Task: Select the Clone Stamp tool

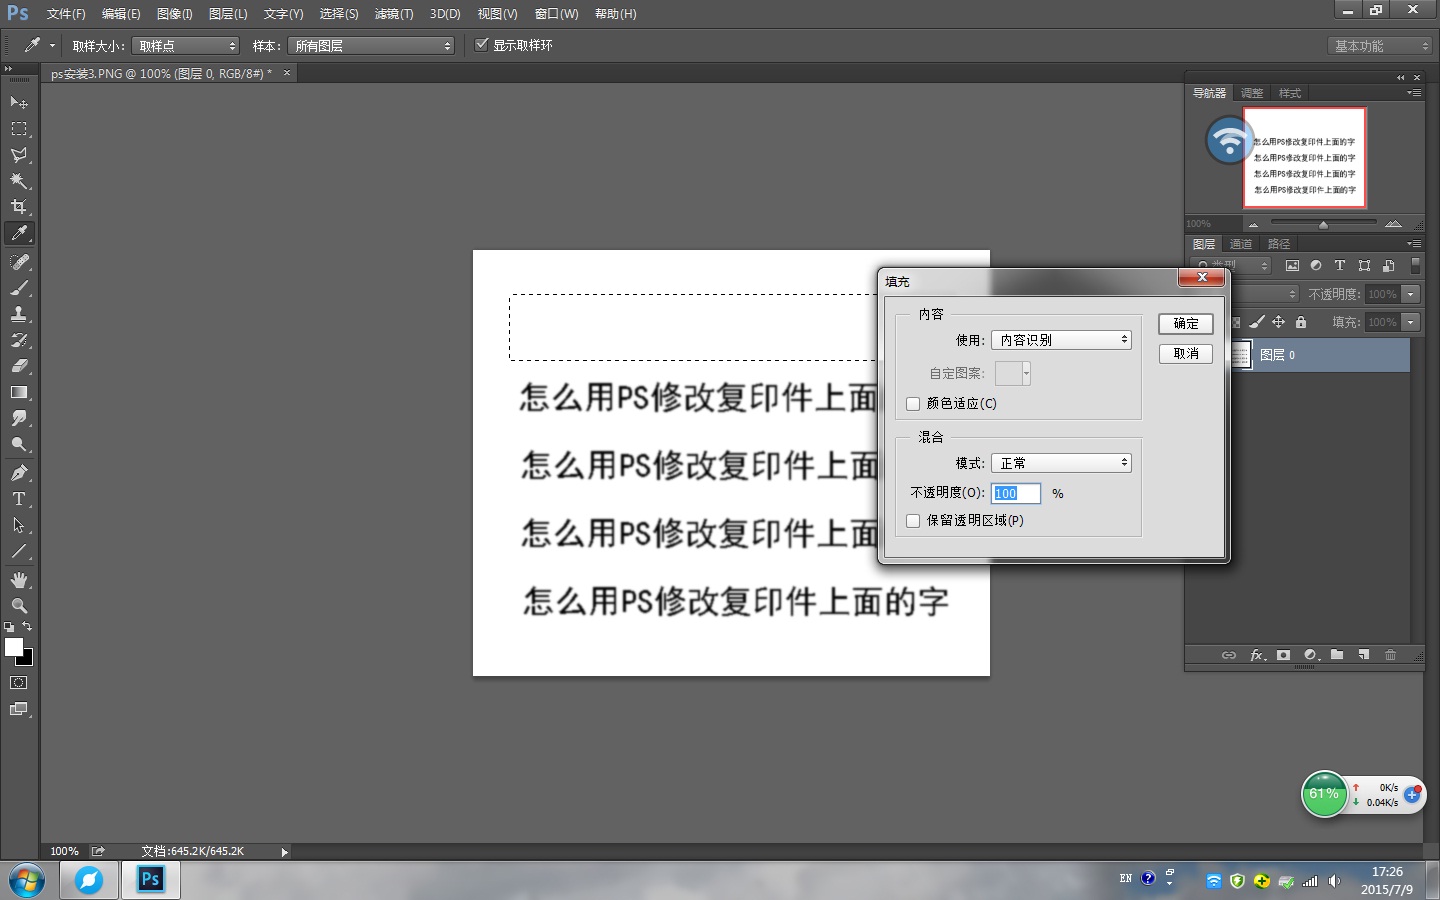Action: (x=19, y=314)
